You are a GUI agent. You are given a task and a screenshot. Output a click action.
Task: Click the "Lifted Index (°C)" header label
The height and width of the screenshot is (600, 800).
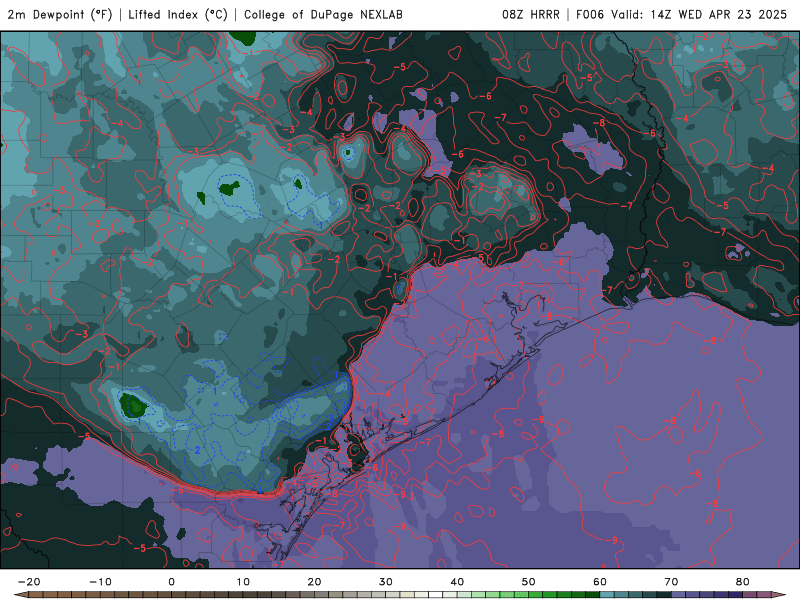coord(178,14)
